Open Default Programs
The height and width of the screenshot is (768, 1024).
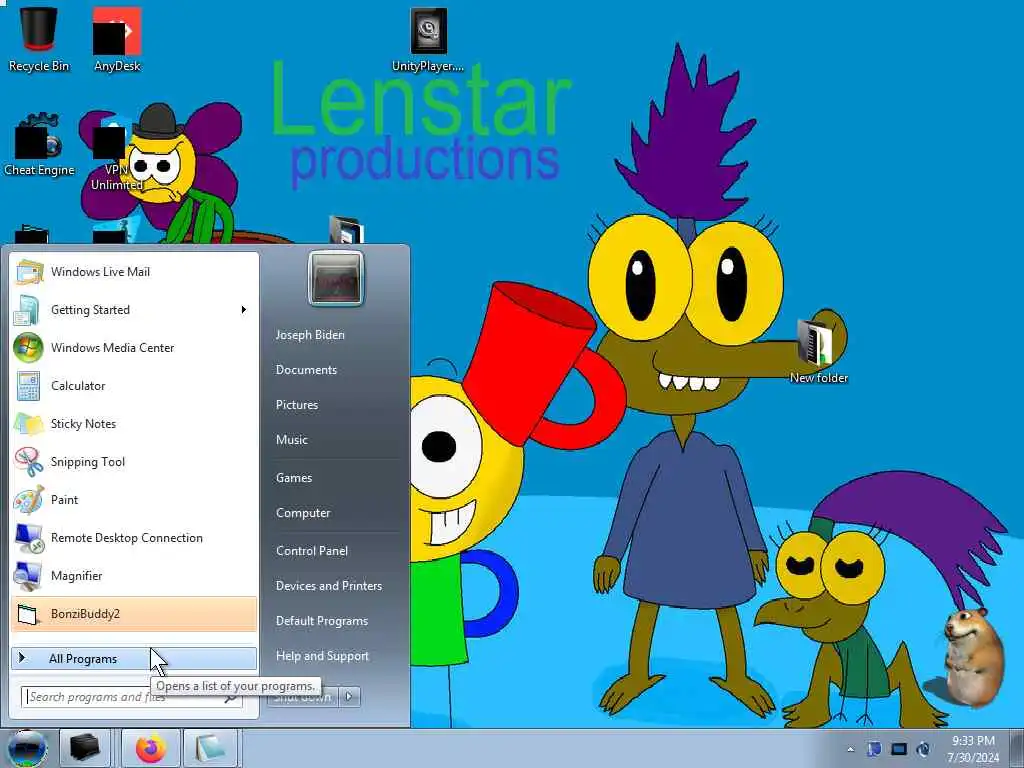coord(321,621)
